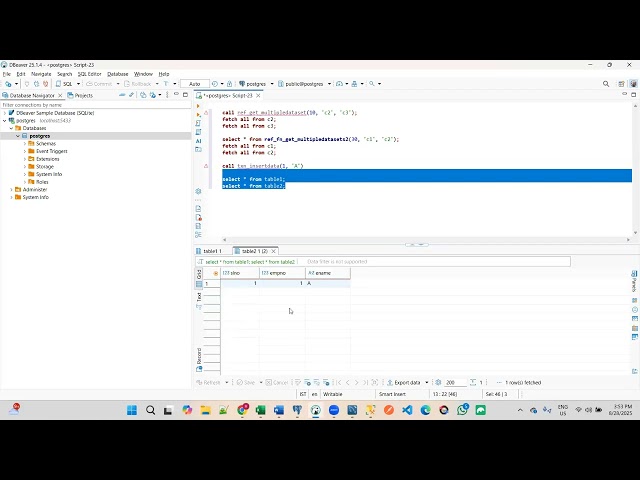Click the Save changes button
This screenshot has width=640, height=480.
click(x=246, y=382)
